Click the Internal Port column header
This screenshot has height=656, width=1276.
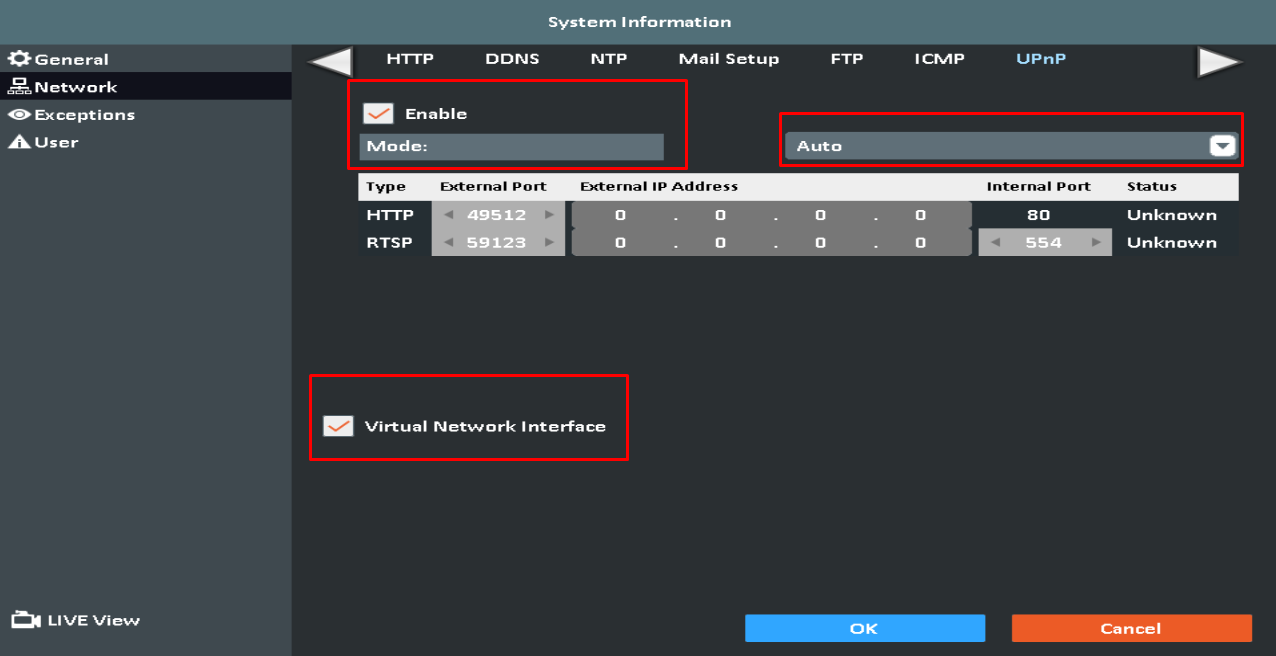[1038, 186]
